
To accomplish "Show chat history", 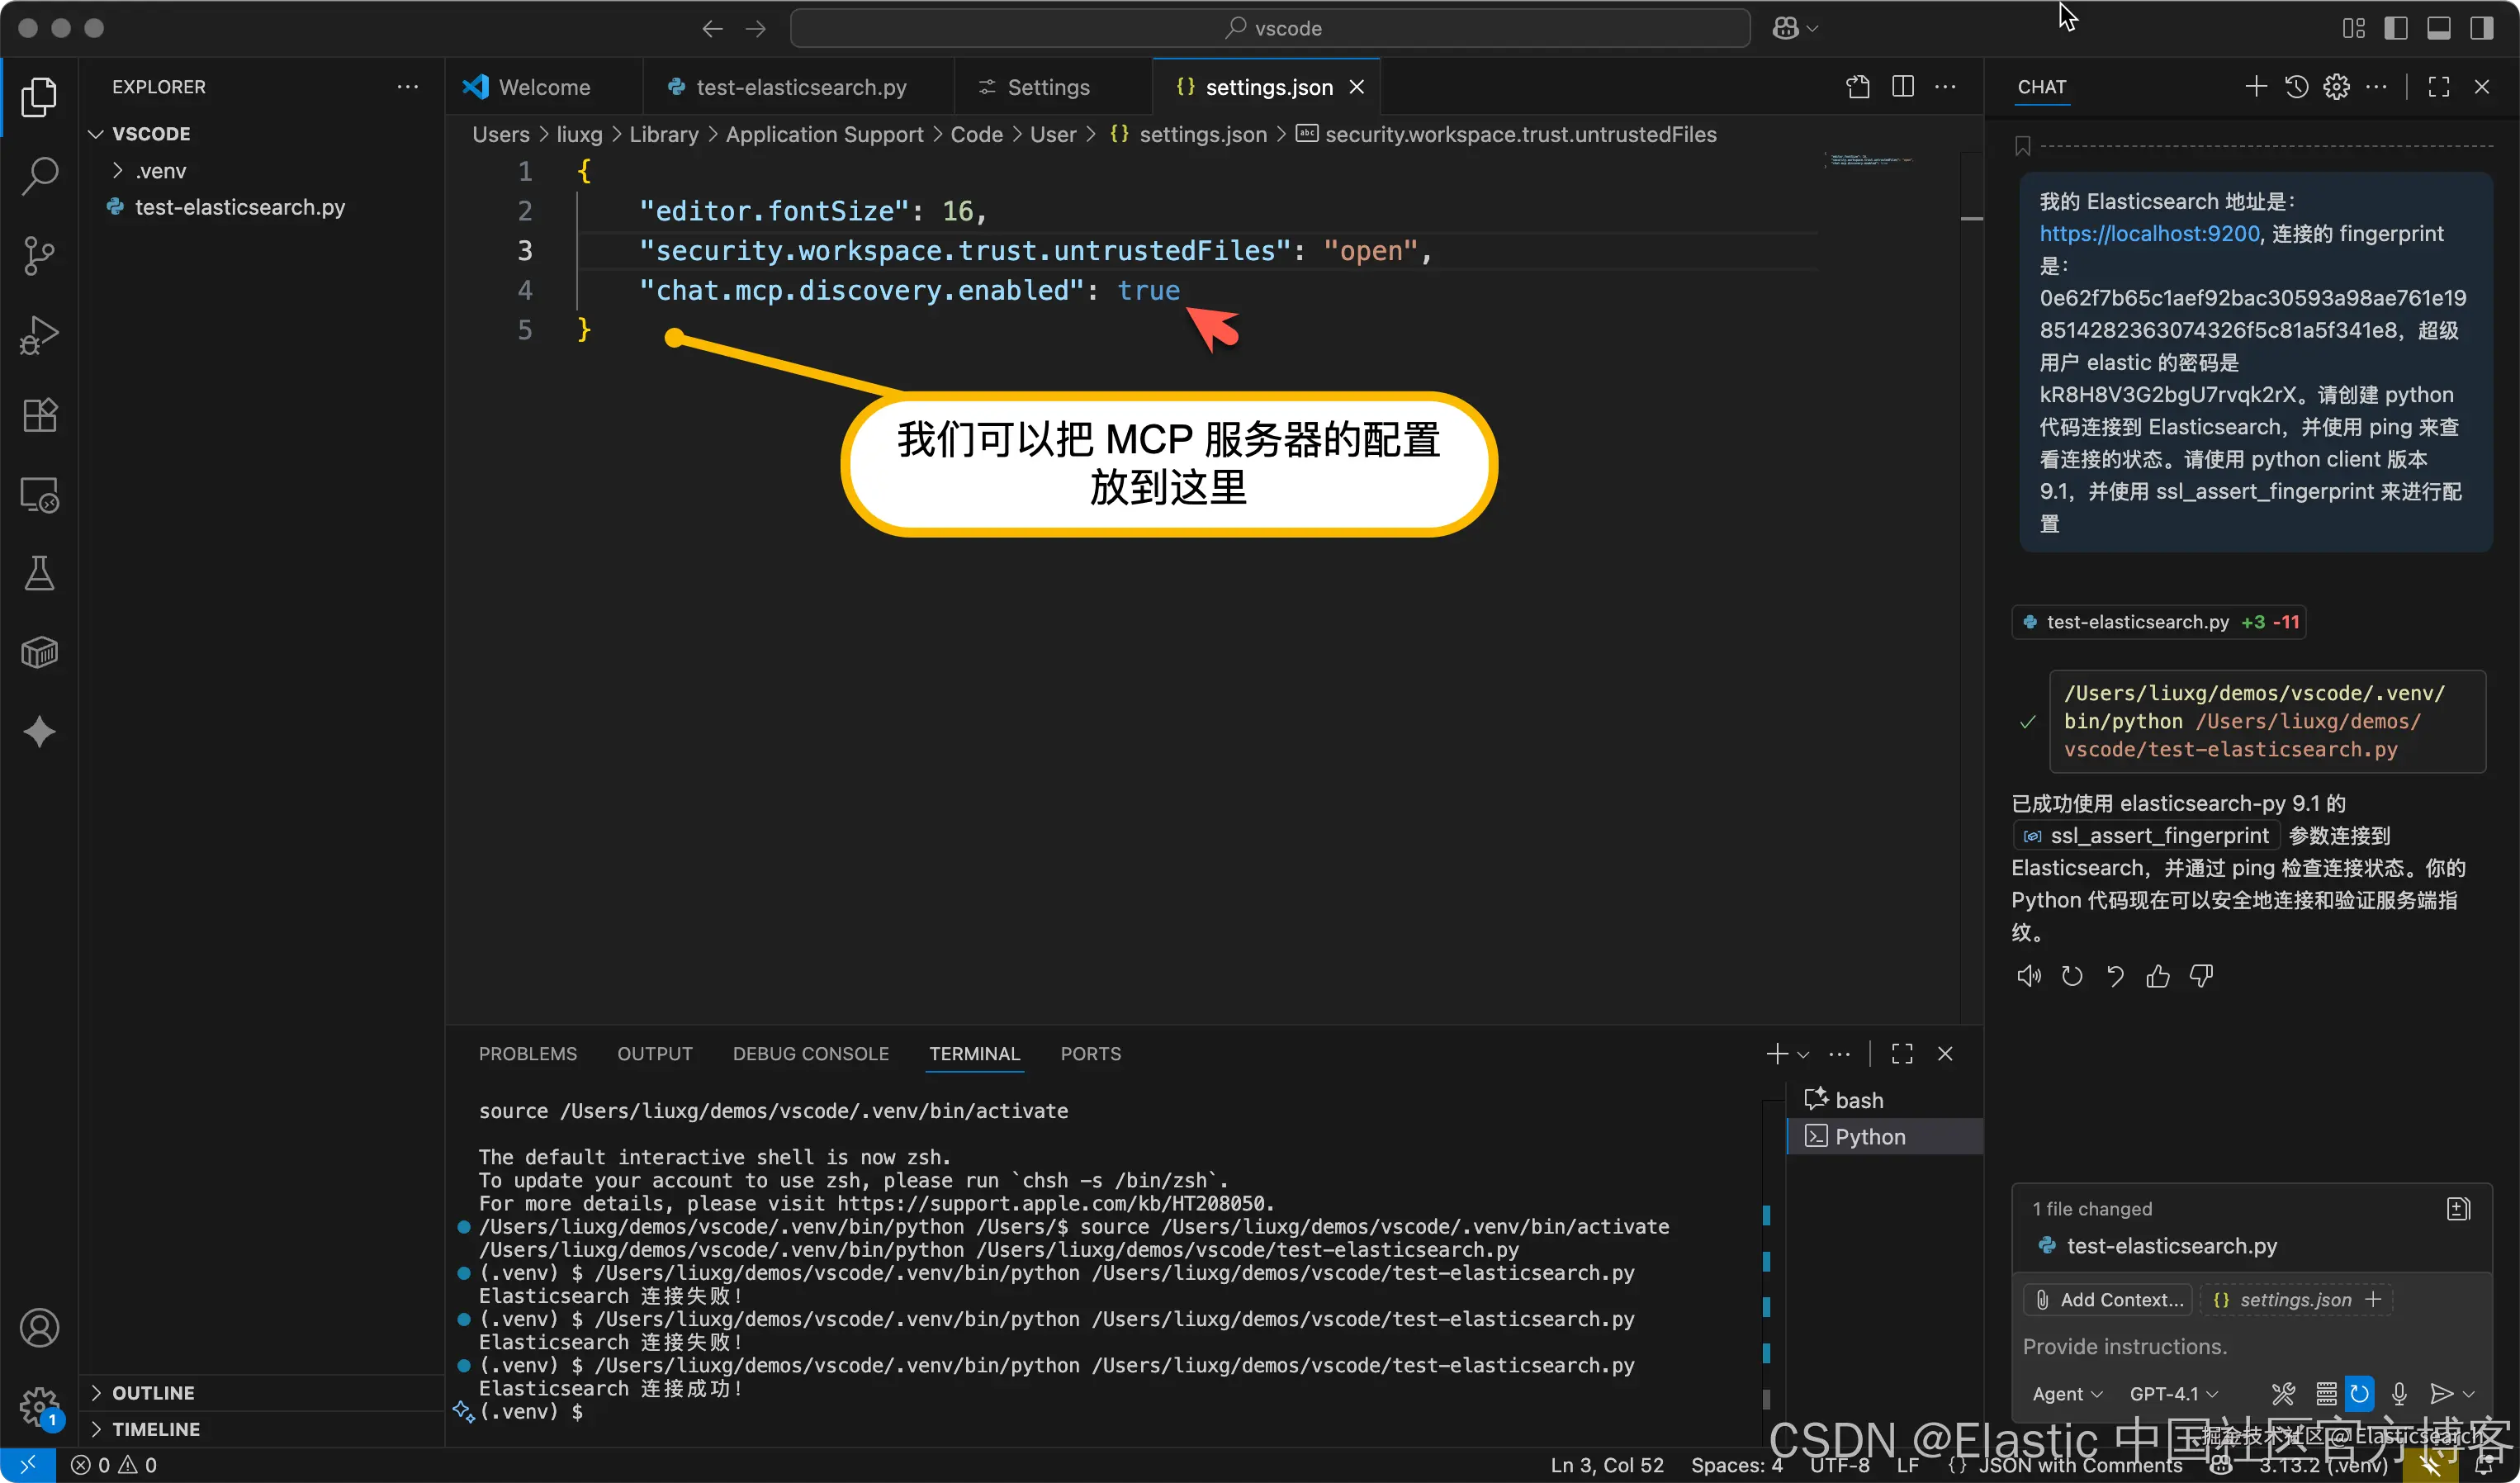I will pos(2297,87).
